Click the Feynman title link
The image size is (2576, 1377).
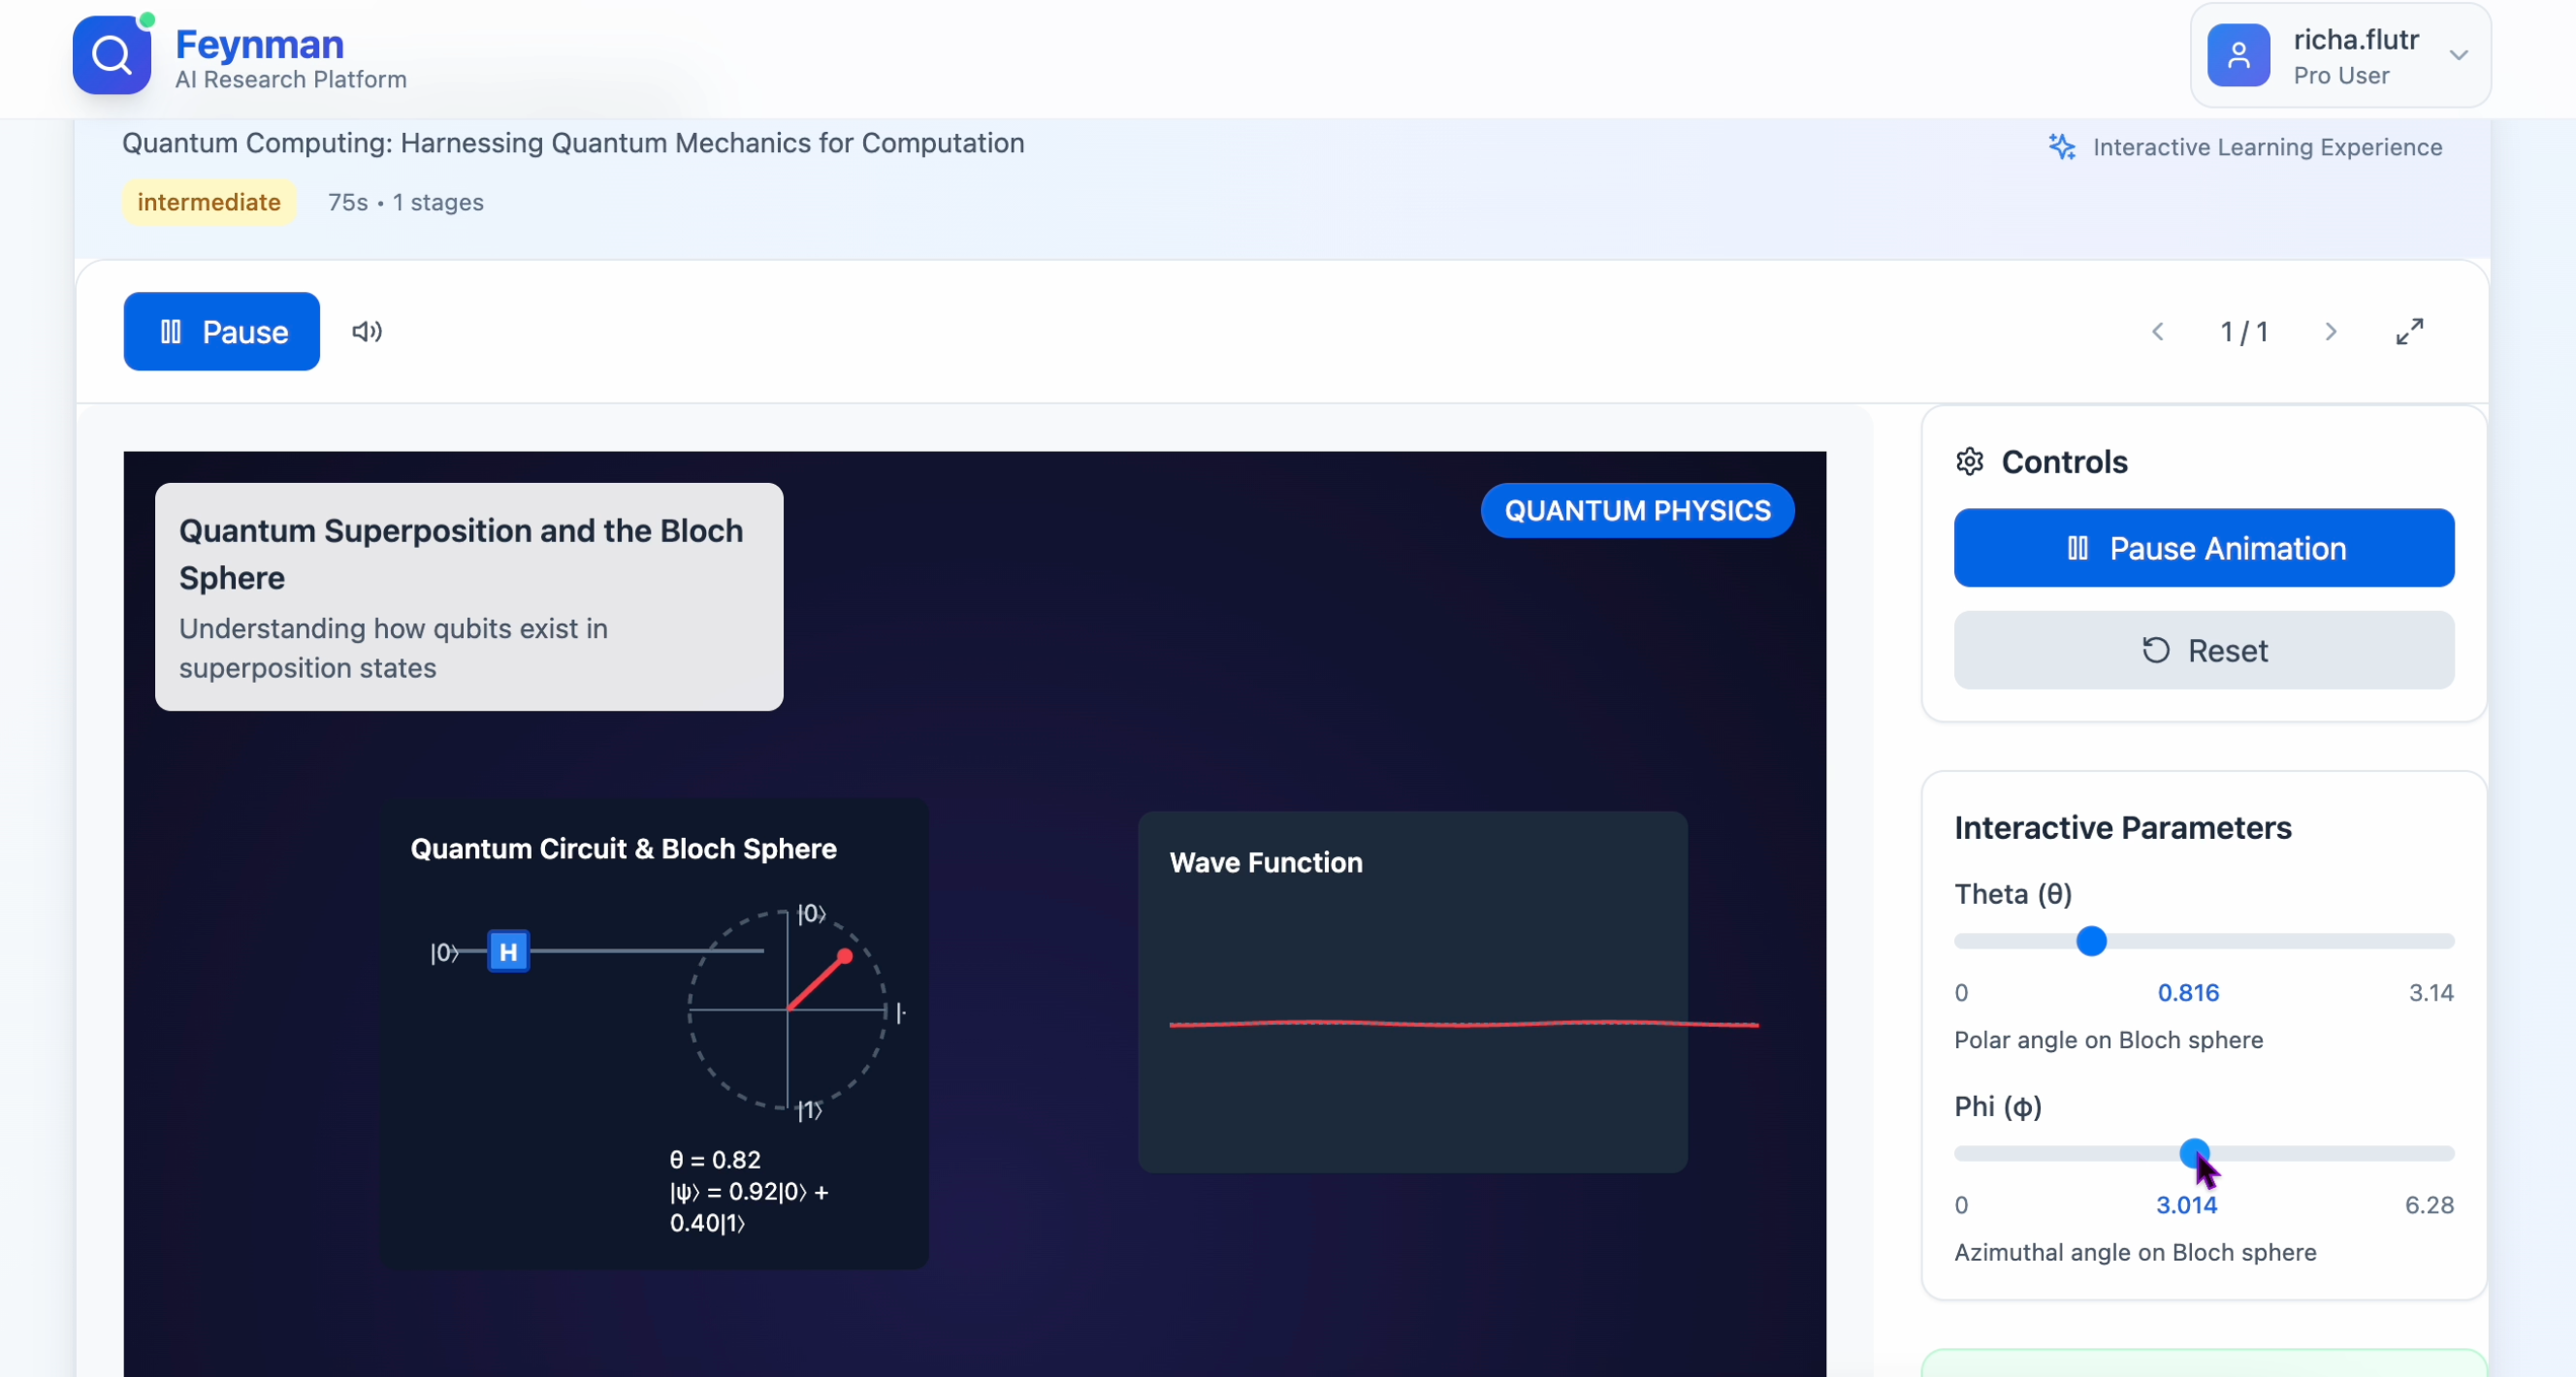[259, 44]
